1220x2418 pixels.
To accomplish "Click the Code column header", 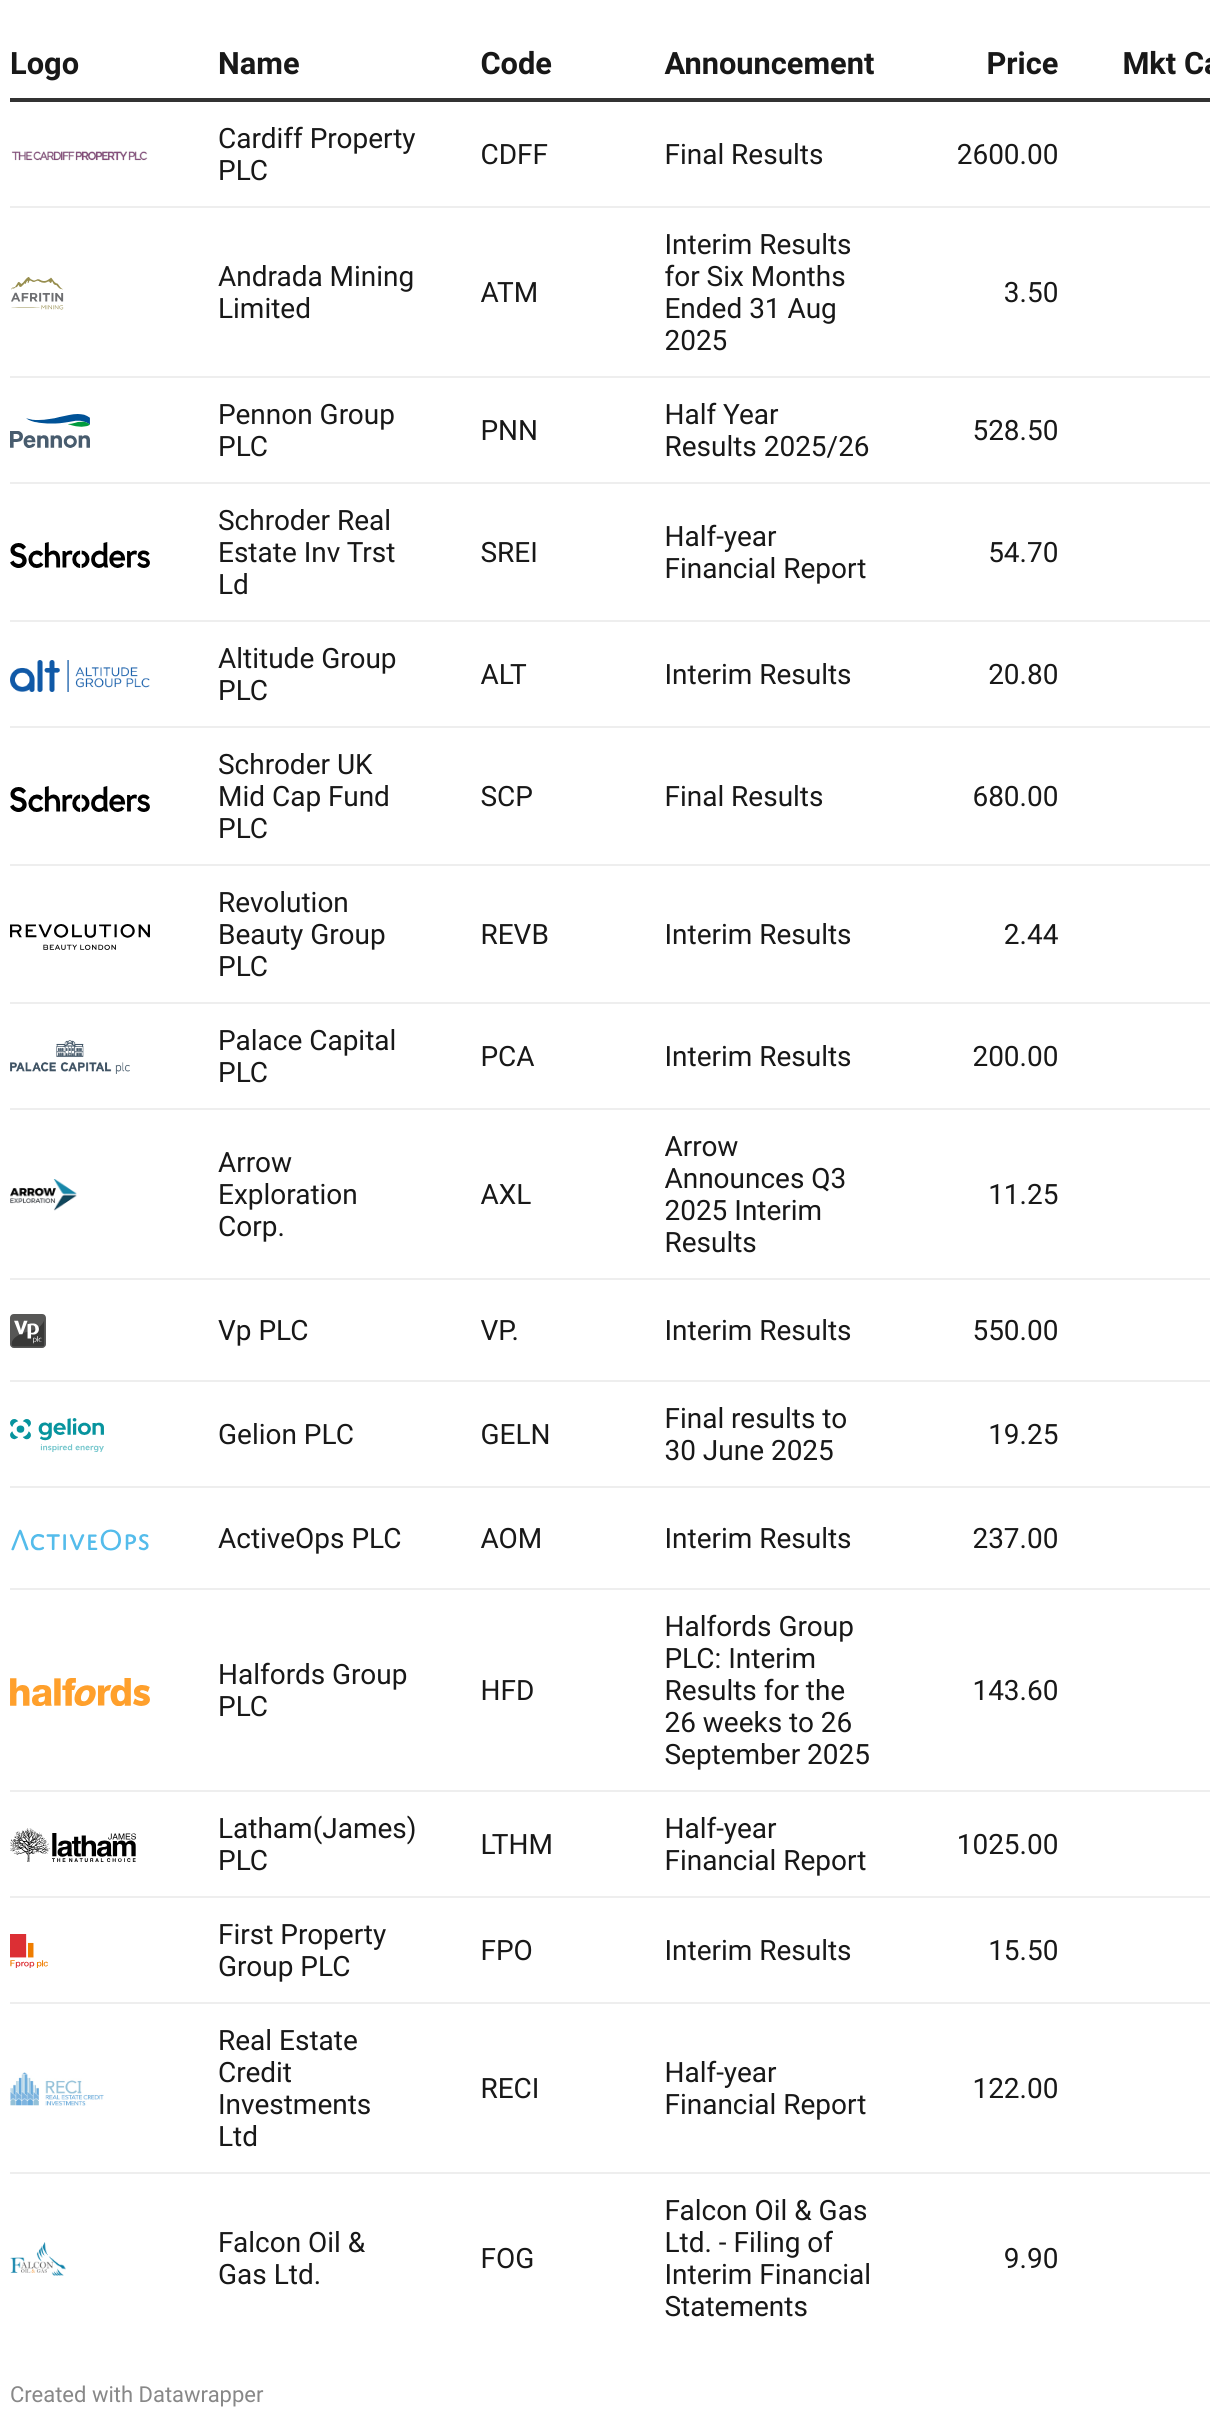I will click(x=515, y=64).
